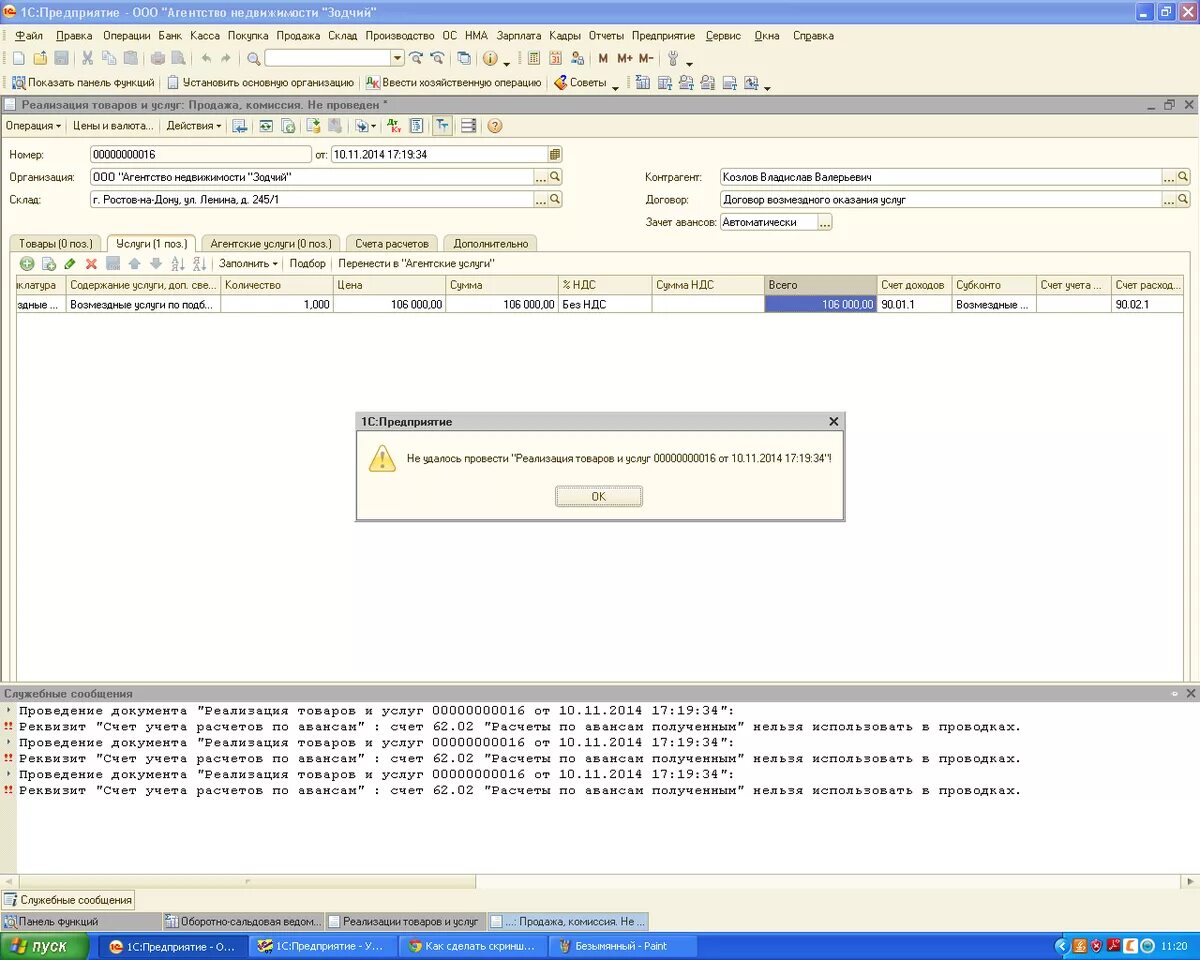Click the delete row red X icon
Image resolution: width=1200 pixels, height=960 pixels.
(91, 264)
